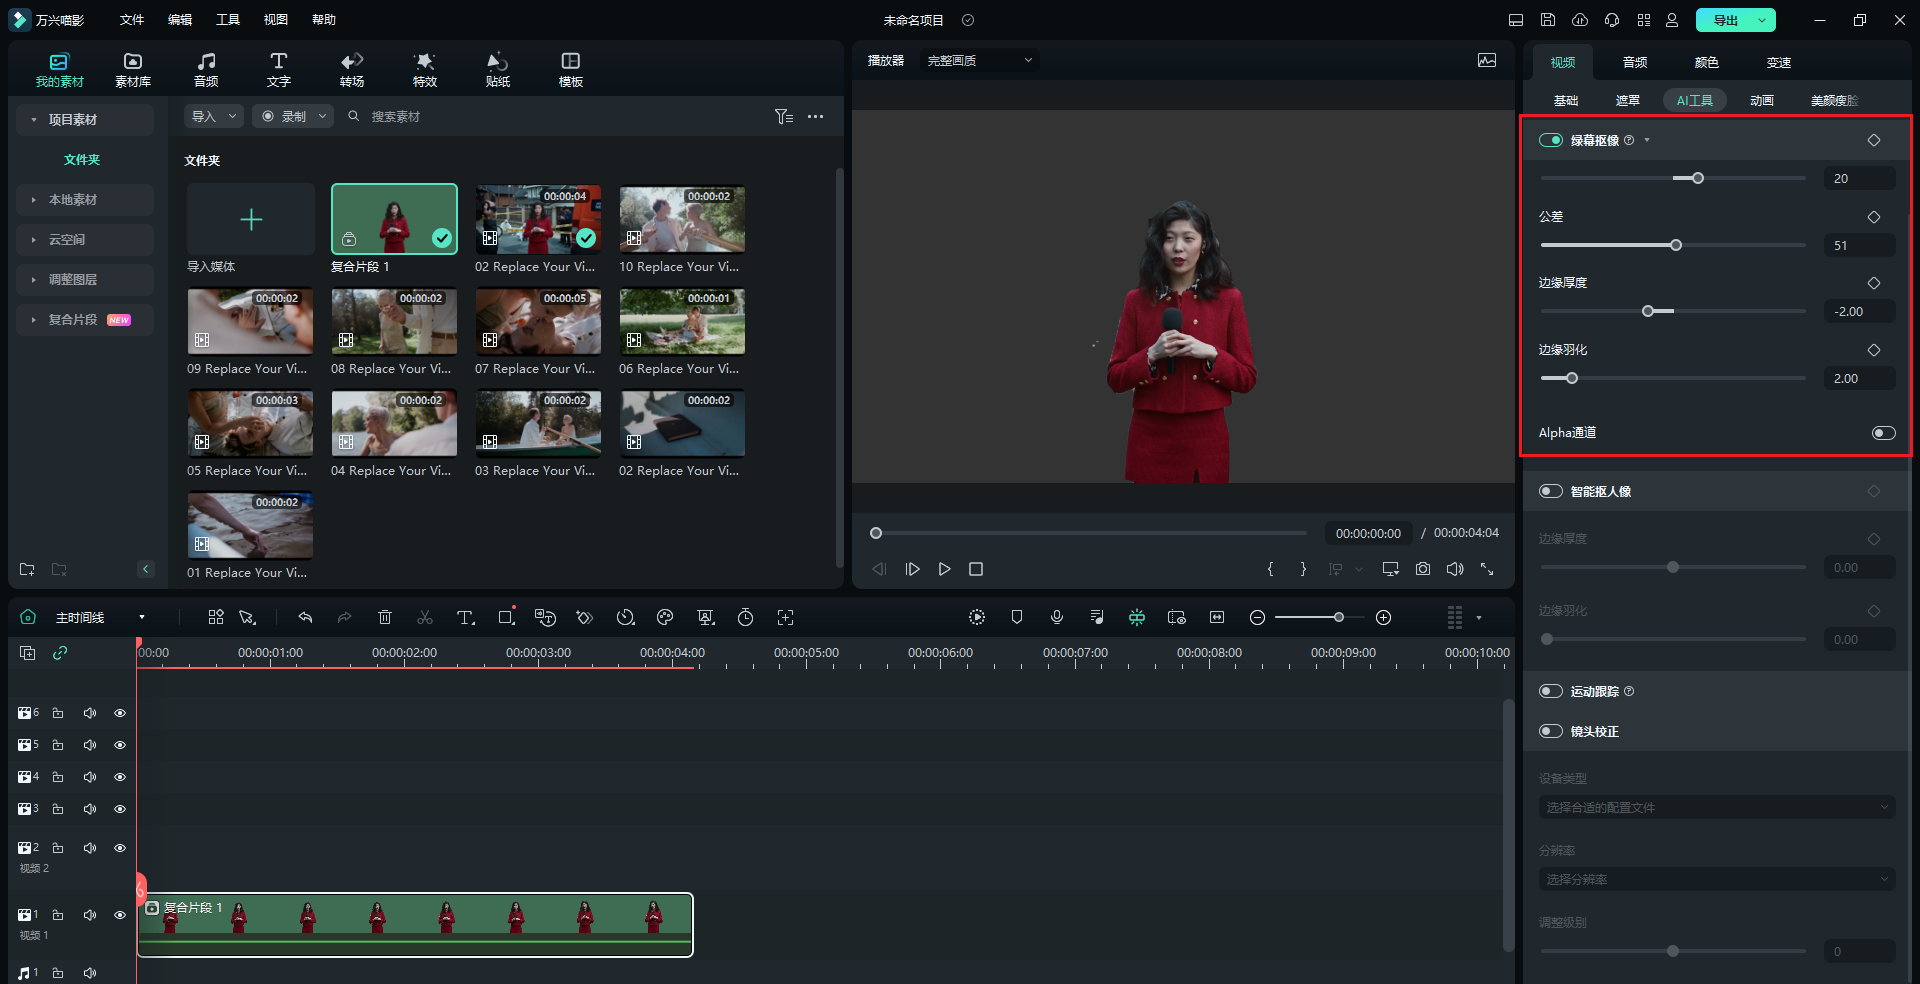1920x984 pixels.
Task: Click the voiceover microphone icon
Action: 1057,618
